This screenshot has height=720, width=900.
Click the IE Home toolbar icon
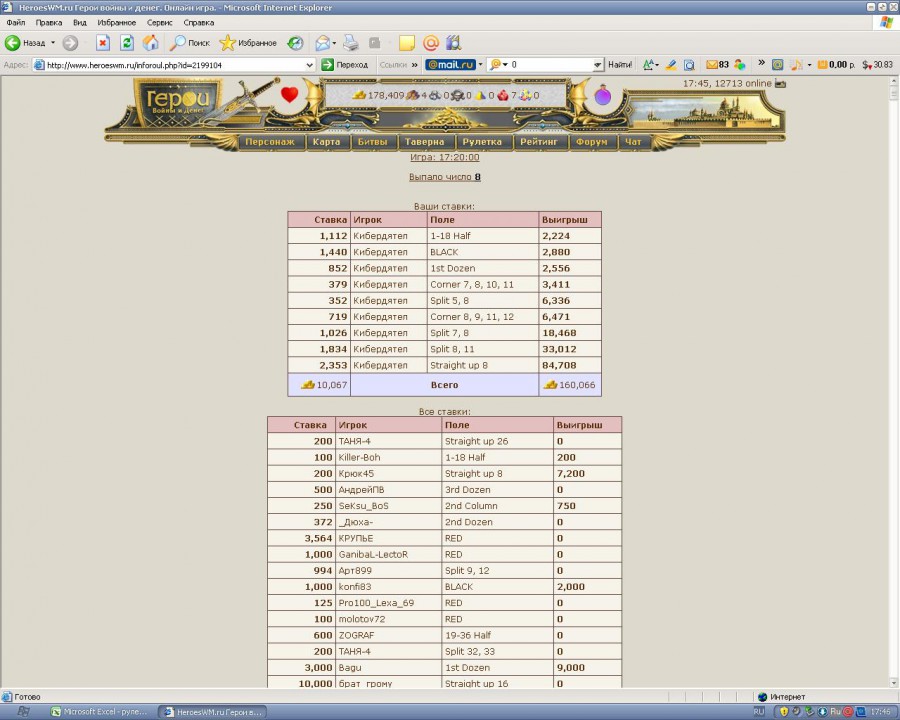150,43
